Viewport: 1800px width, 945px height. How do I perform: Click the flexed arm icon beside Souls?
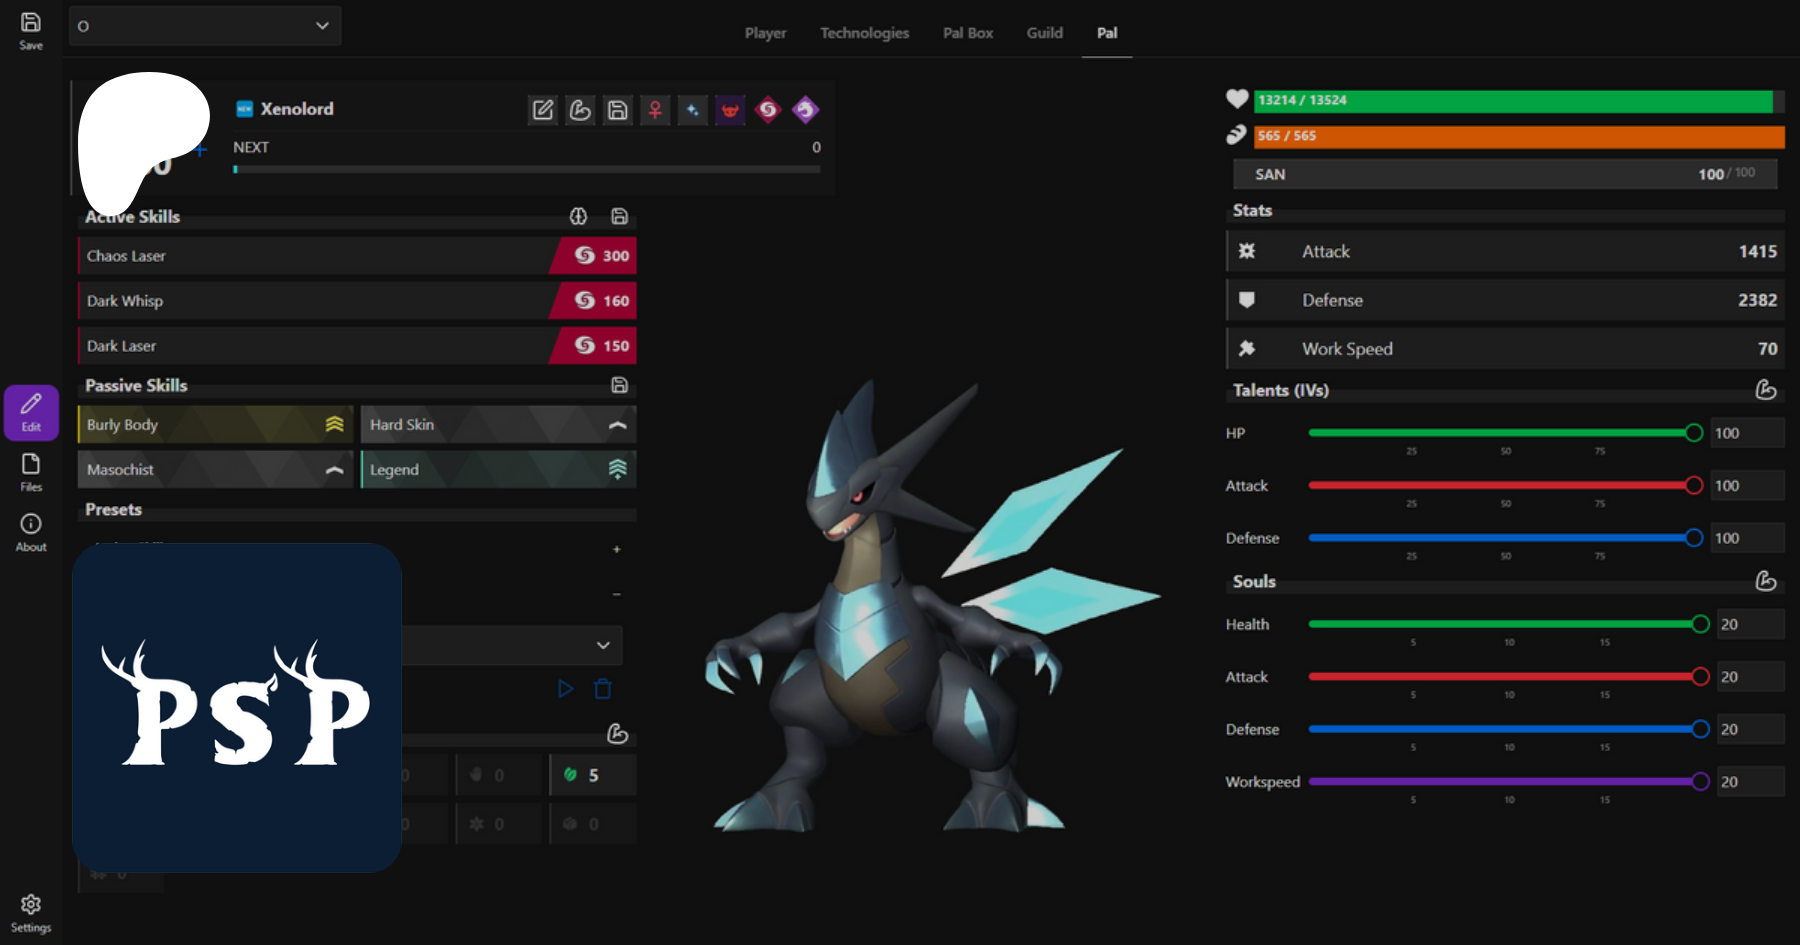click(x=1766, y=581)
